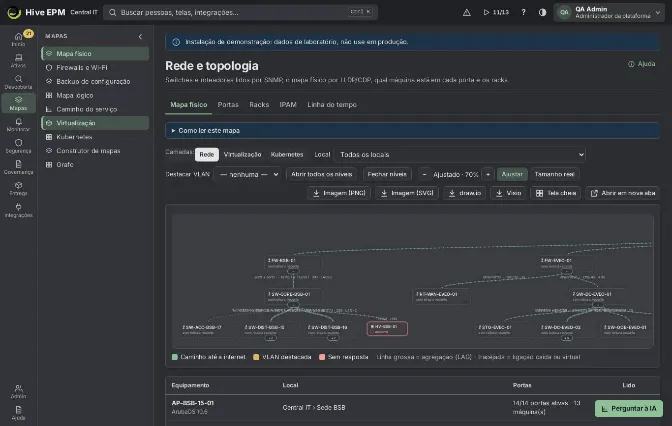Focus the Buscar pessoas, telas search field

(x=240, y=12)
